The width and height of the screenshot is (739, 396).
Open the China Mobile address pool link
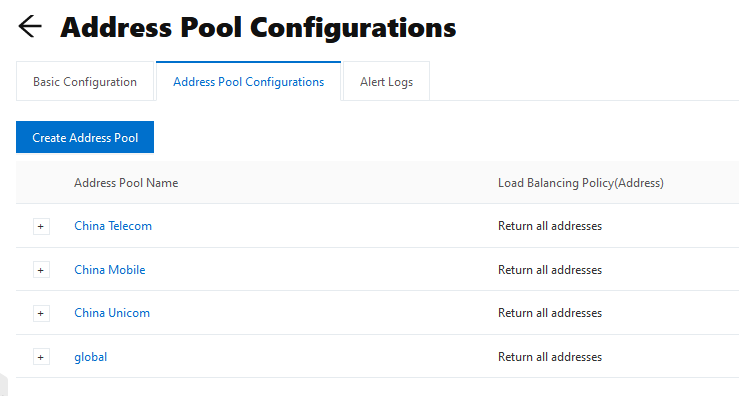click(x=110, y=270)
